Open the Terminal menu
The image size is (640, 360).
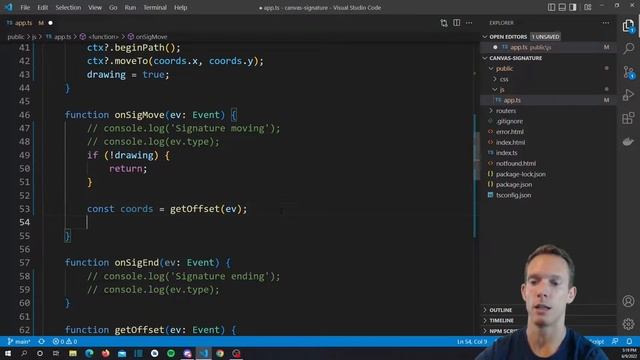155,7
